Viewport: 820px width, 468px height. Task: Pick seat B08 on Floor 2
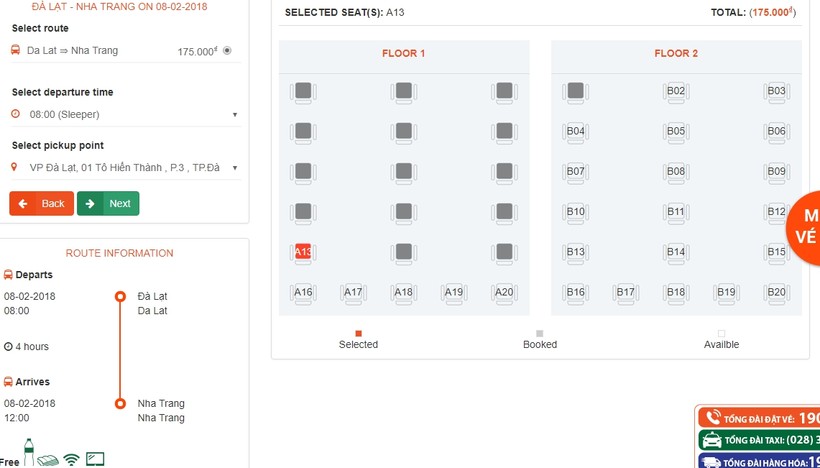click(676, 172)
